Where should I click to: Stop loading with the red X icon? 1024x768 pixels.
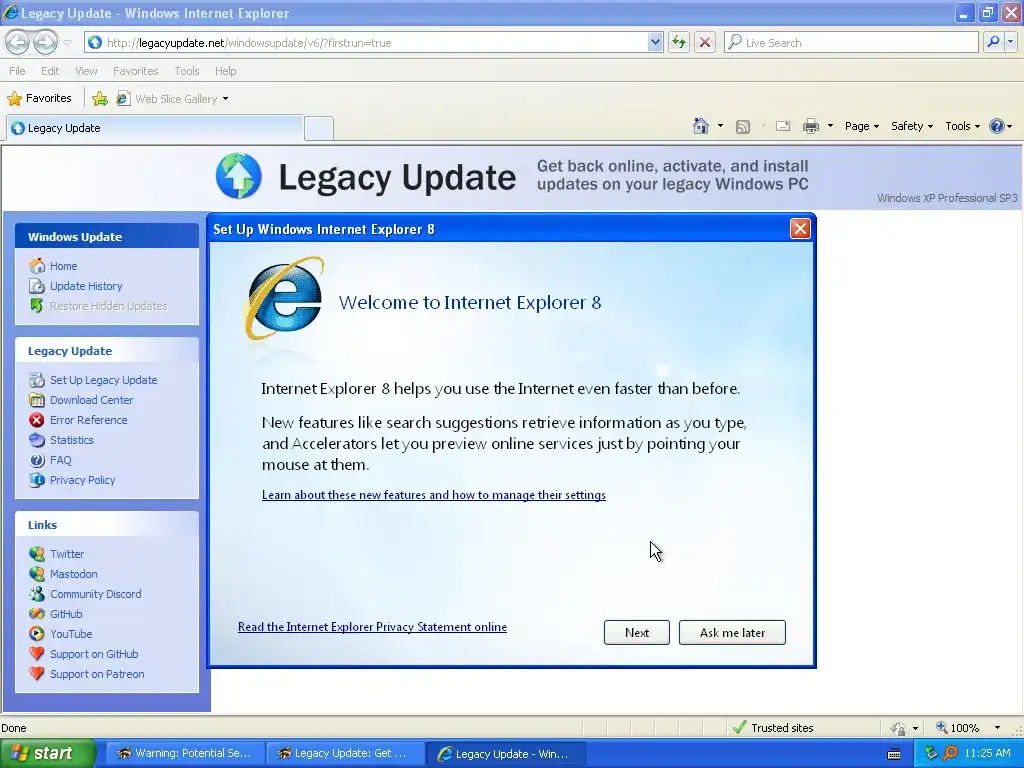pos(705,42)
